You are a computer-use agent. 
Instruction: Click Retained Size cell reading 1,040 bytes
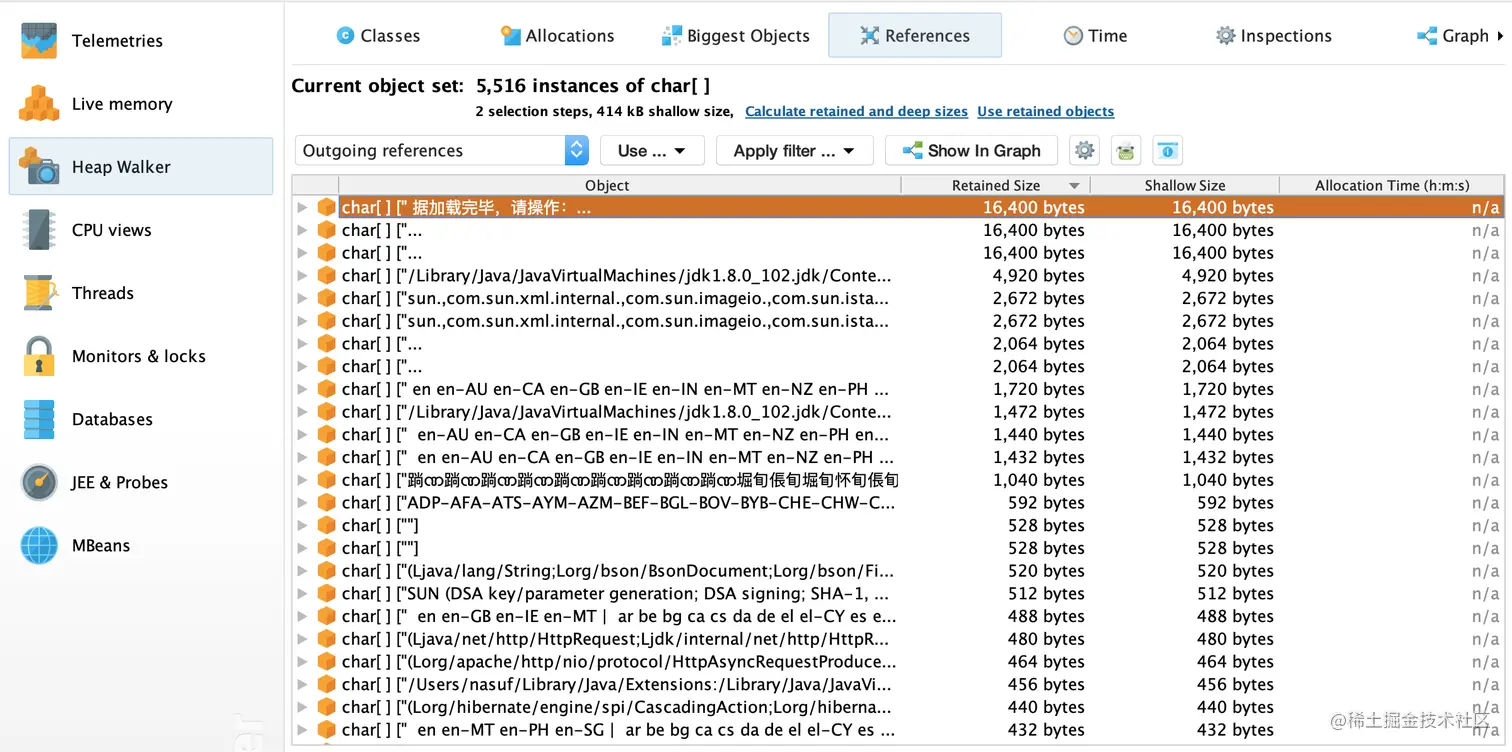1039,480
